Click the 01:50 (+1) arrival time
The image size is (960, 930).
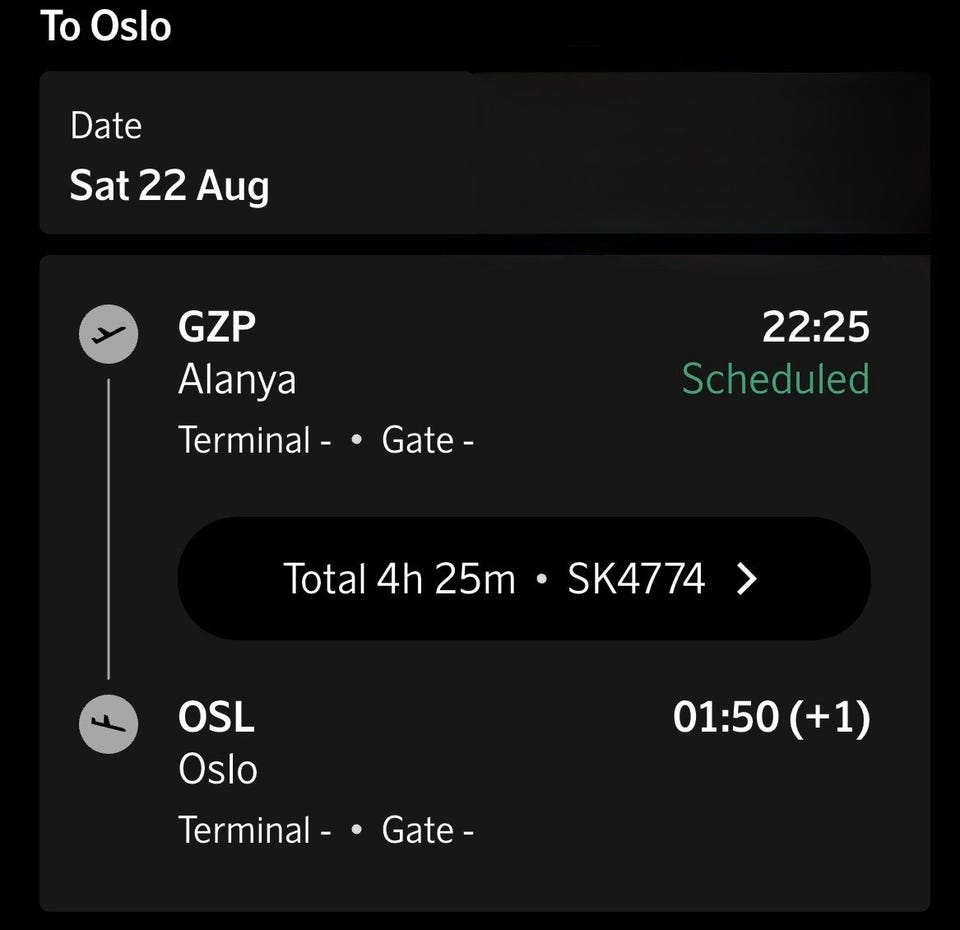click(771, 717)
